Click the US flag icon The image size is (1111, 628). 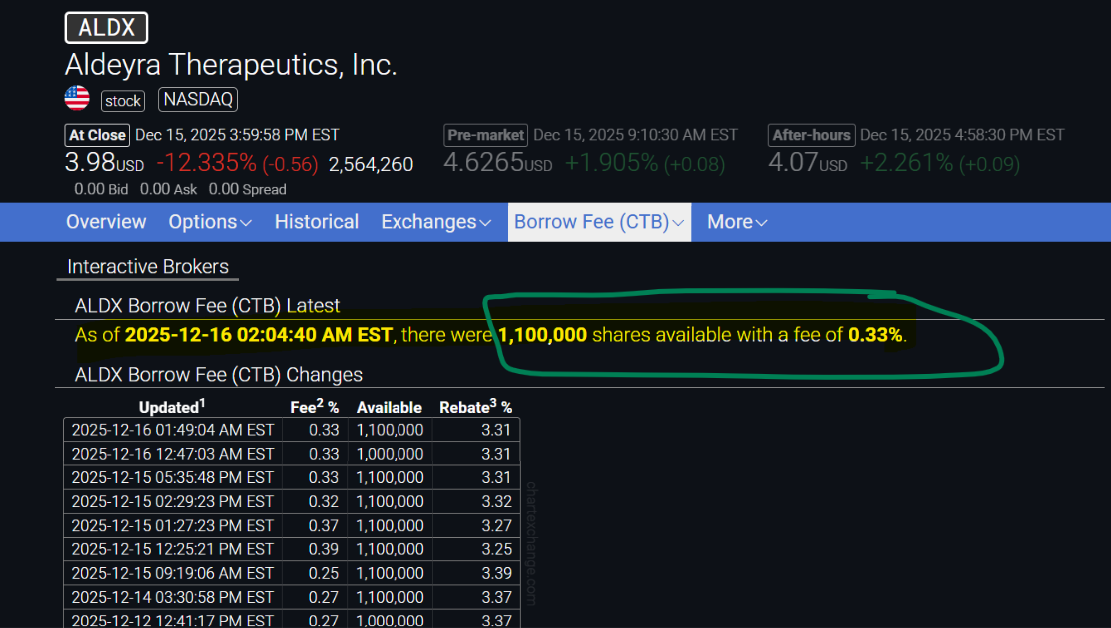pos(77,99)
